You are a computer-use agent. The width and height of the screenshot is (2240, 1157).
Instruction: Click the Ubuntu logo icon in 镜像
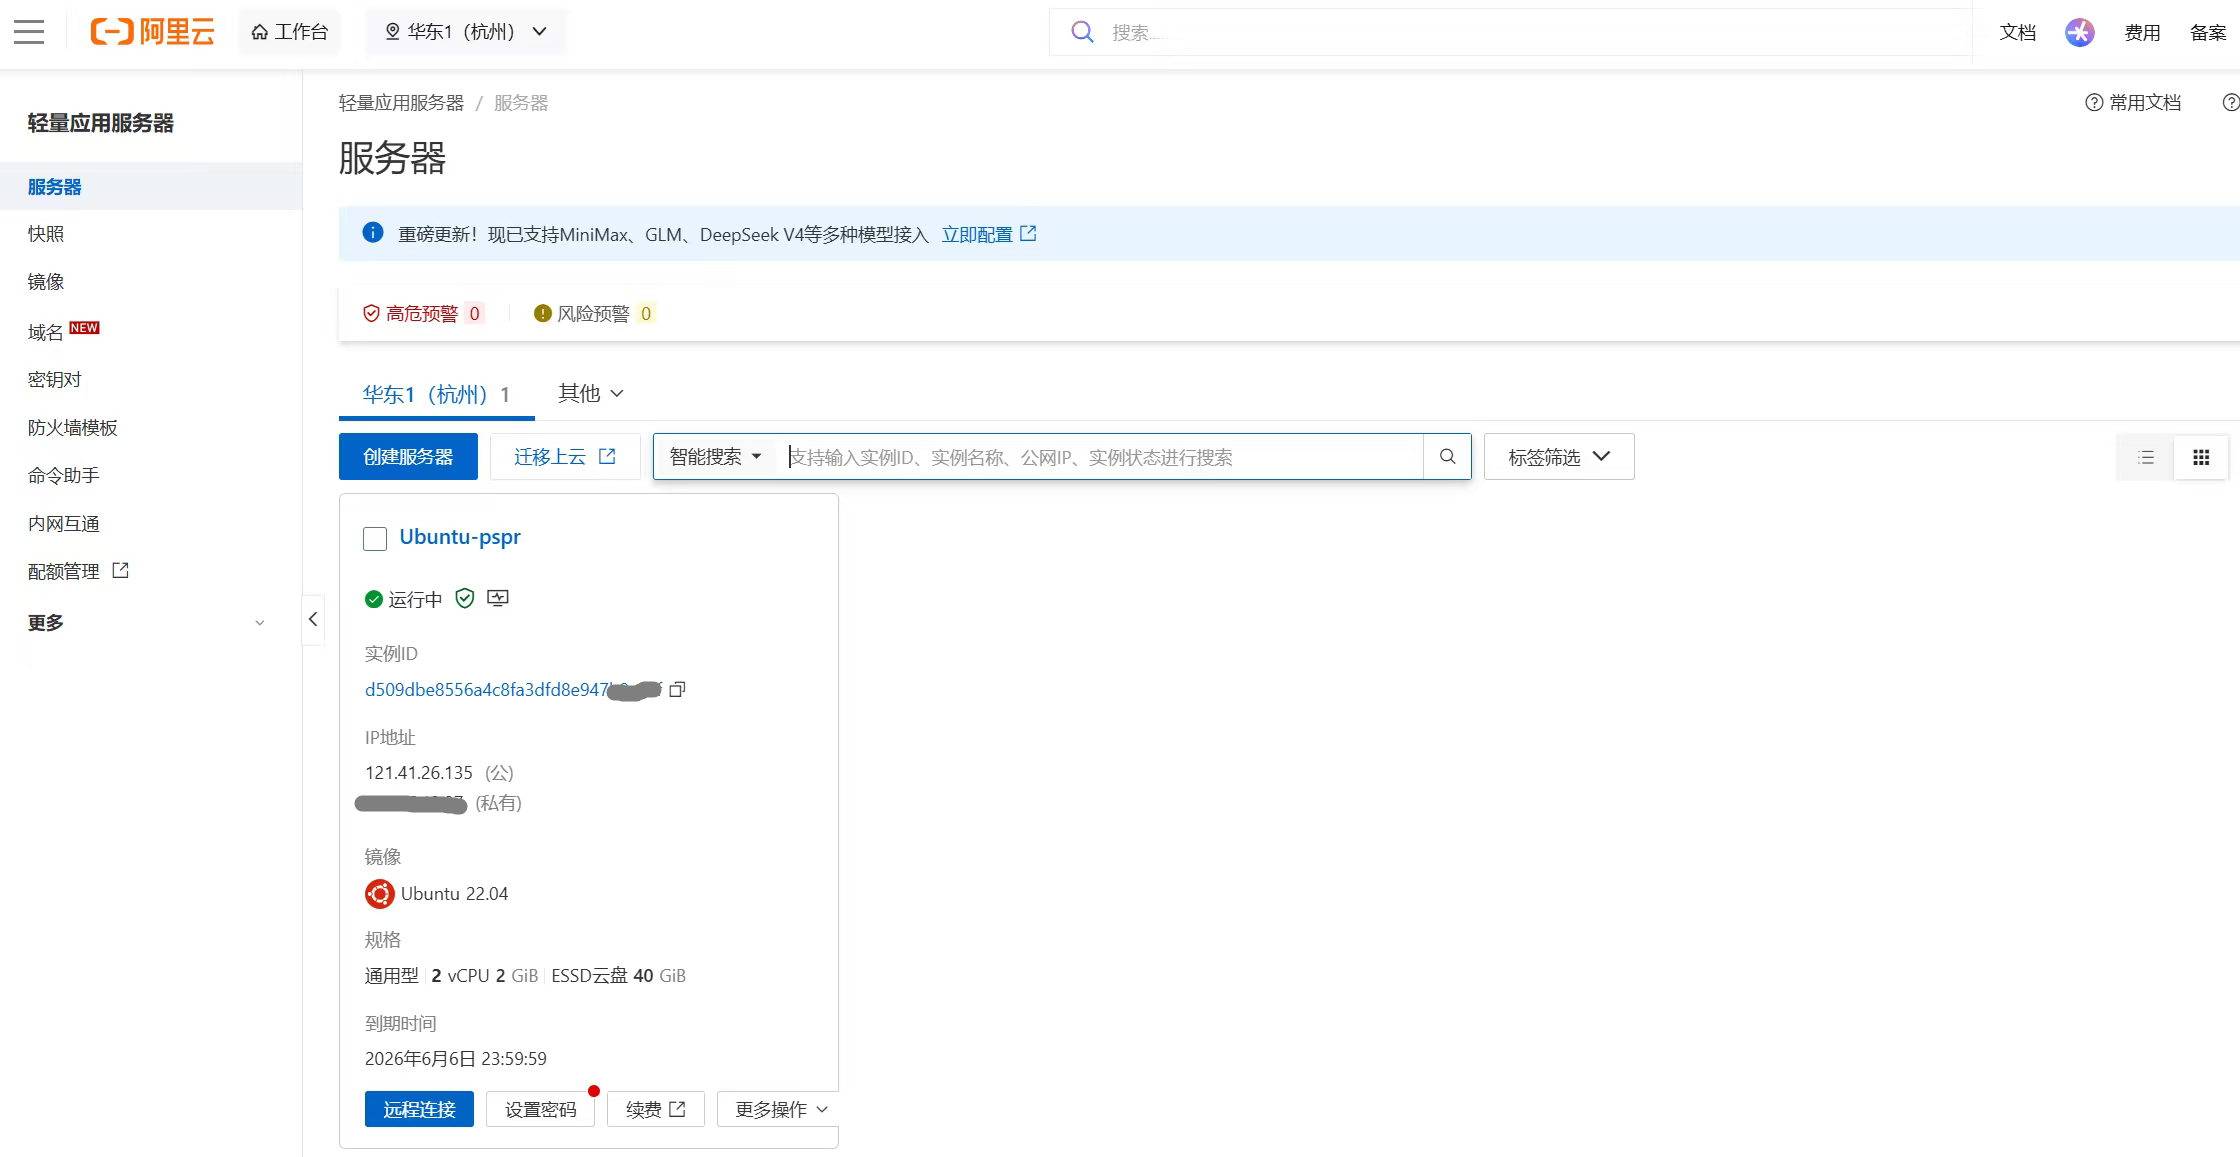[x=380, y=894]
